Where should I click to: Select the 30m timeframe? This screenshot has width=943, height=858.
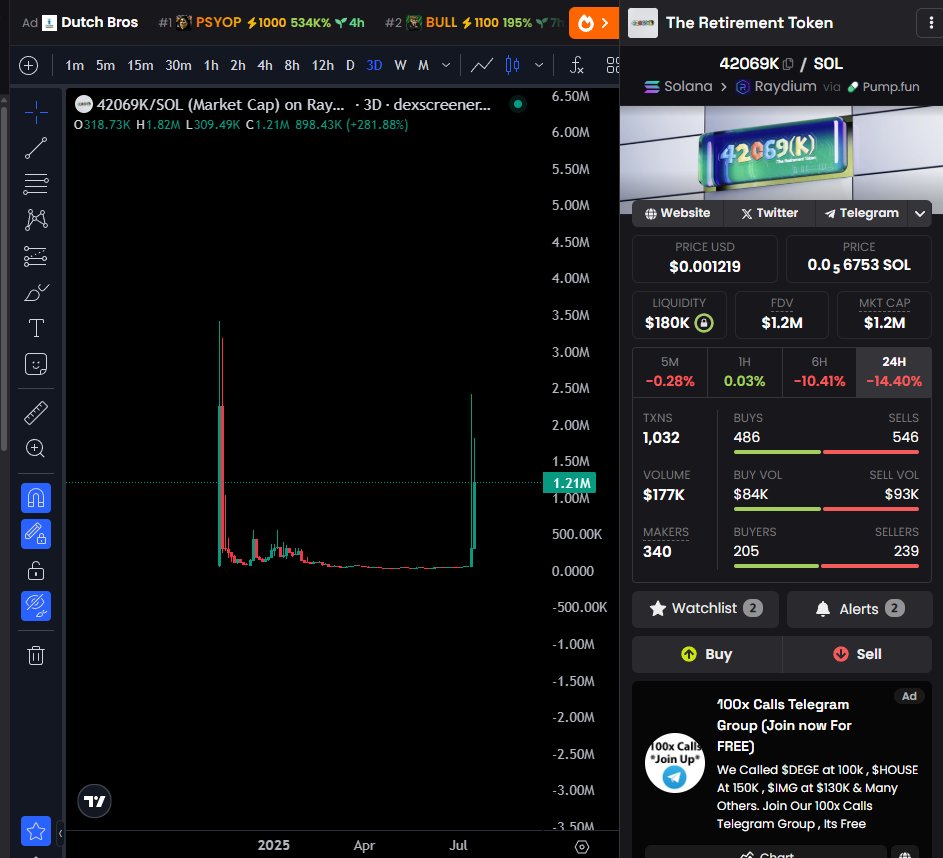coord(179,65)
